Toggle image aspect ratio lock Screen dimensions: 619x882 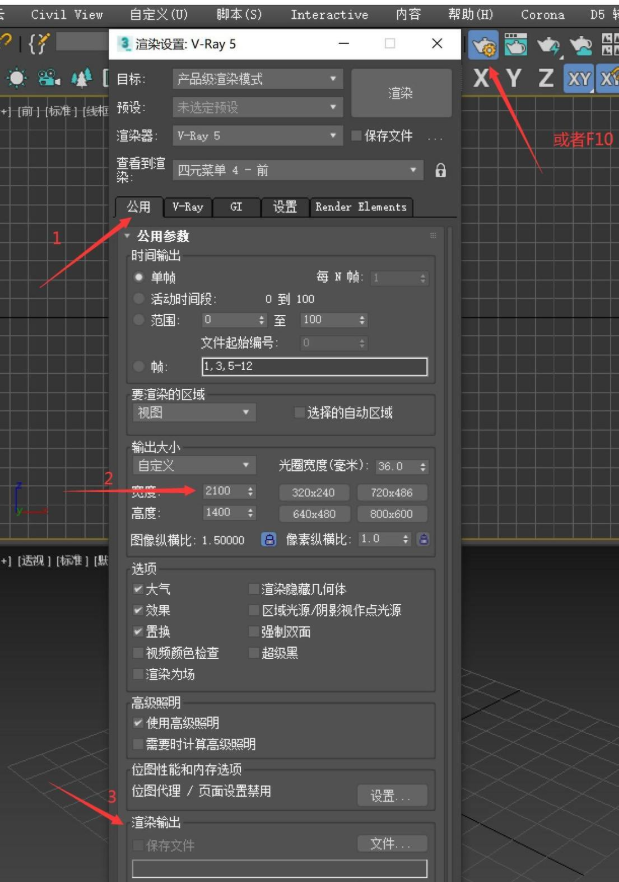click(268, 539)
